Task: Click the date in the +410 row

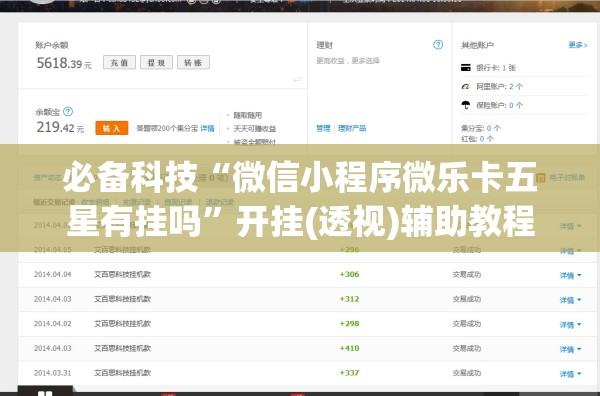Action: (x=52, y=348)
